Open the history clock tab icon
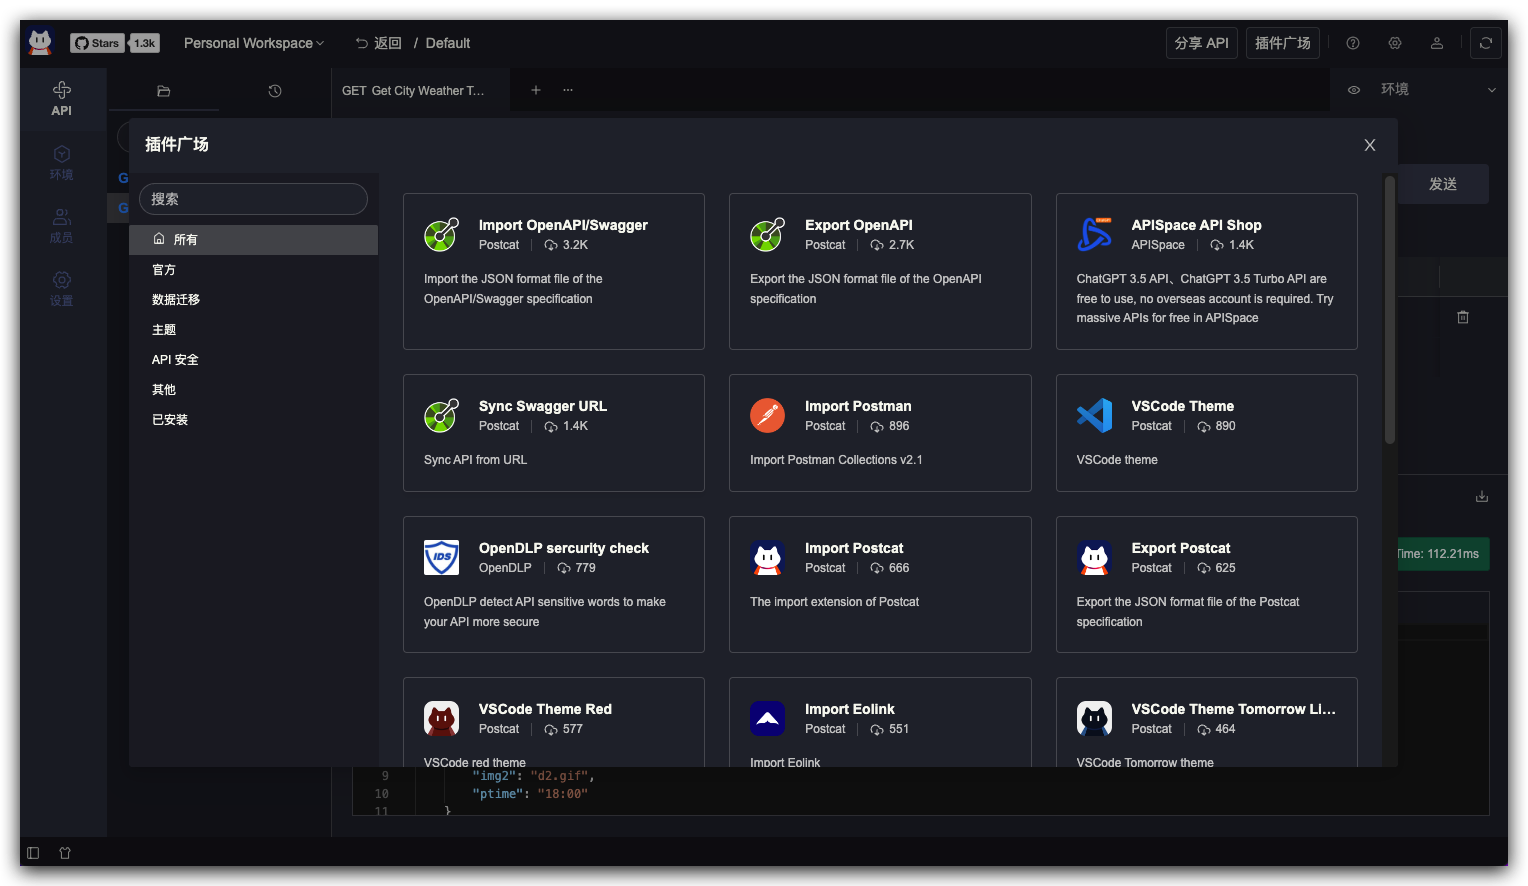The width and height of the screenshot is (1528, 886). coord(275,91)
